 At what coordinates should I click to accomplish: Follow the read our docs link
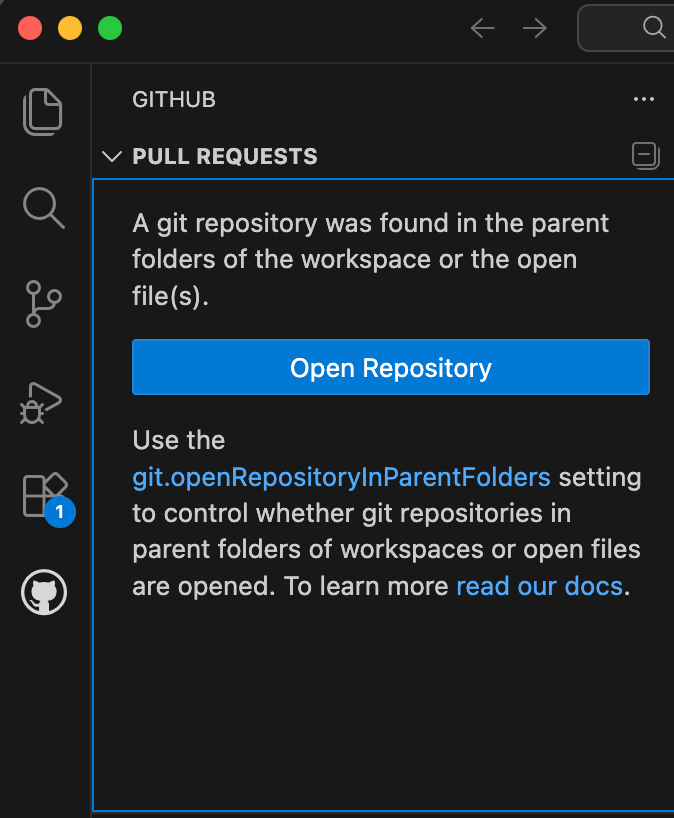click(539, 586)
